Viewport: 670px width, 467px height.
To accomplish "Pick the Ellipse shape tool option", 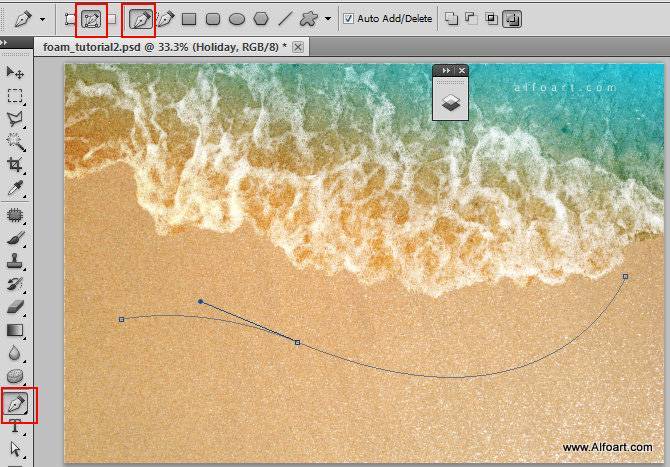I will [x=237, y=18].
